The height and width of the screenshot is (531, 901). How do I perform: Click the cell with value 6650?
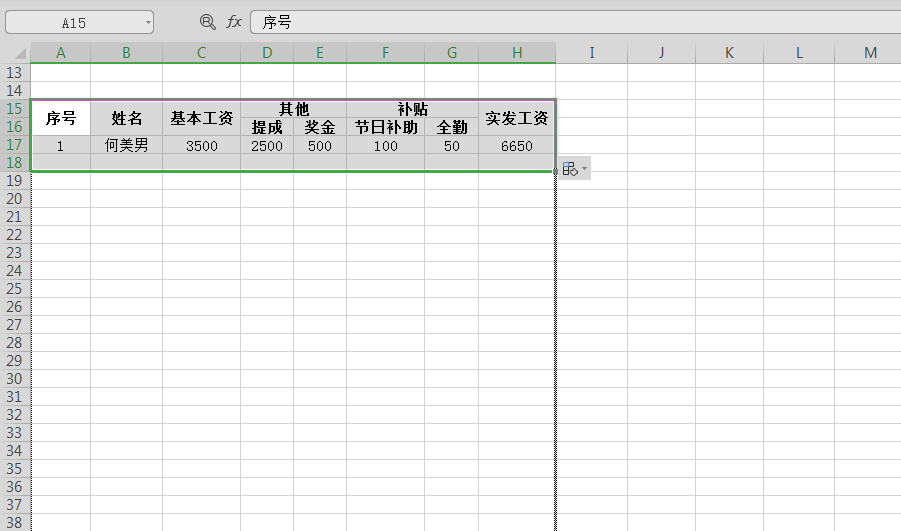click(517, 145)
